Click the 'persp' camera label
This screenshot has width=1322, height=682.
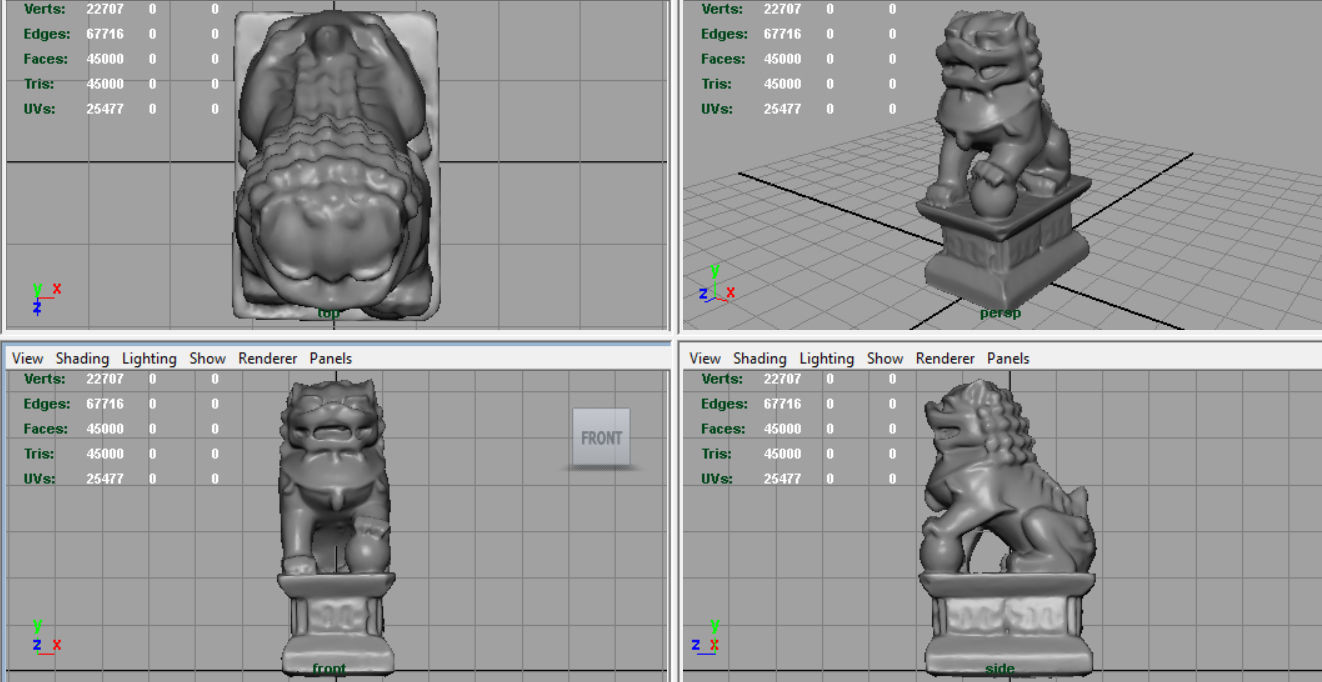tap(1000, 313)
